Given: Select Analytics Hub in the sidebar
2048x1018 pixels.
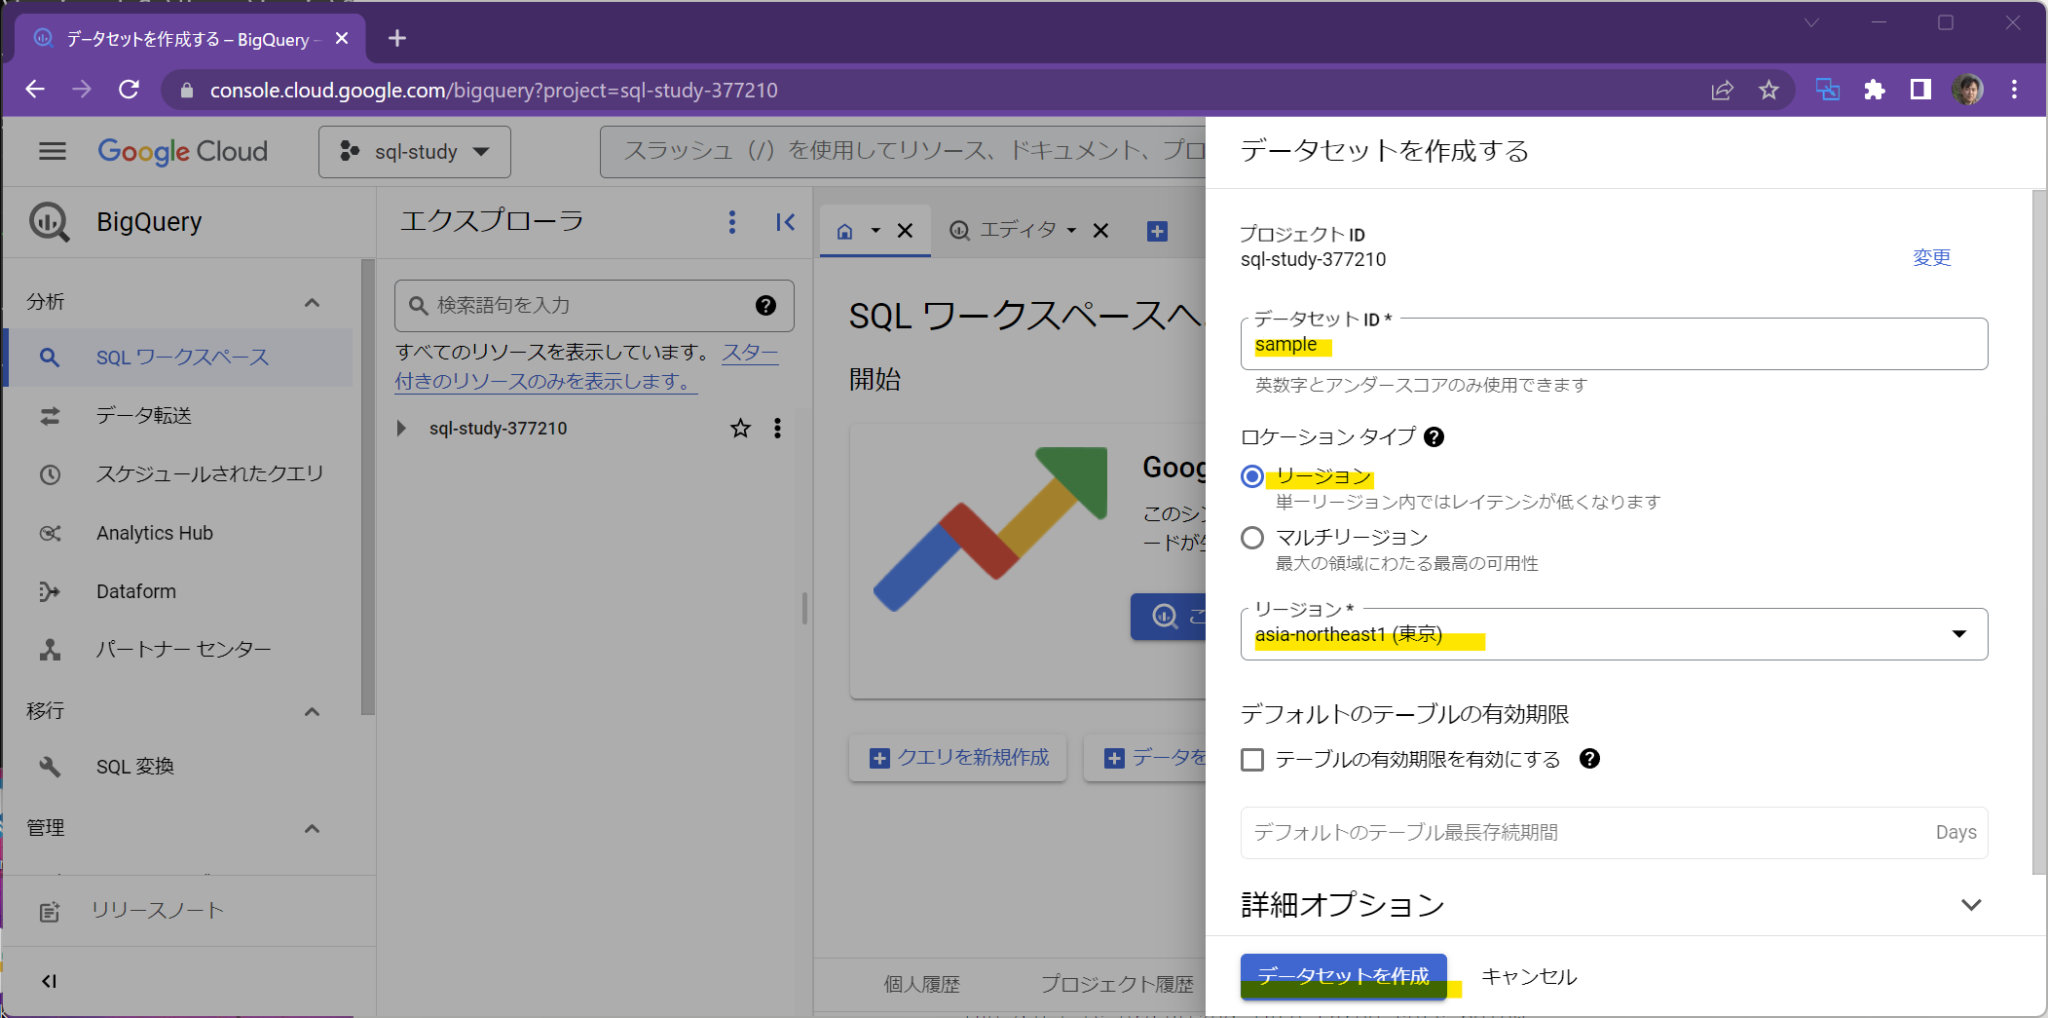Looking at the screenshot, I should [x=154, y=532].
